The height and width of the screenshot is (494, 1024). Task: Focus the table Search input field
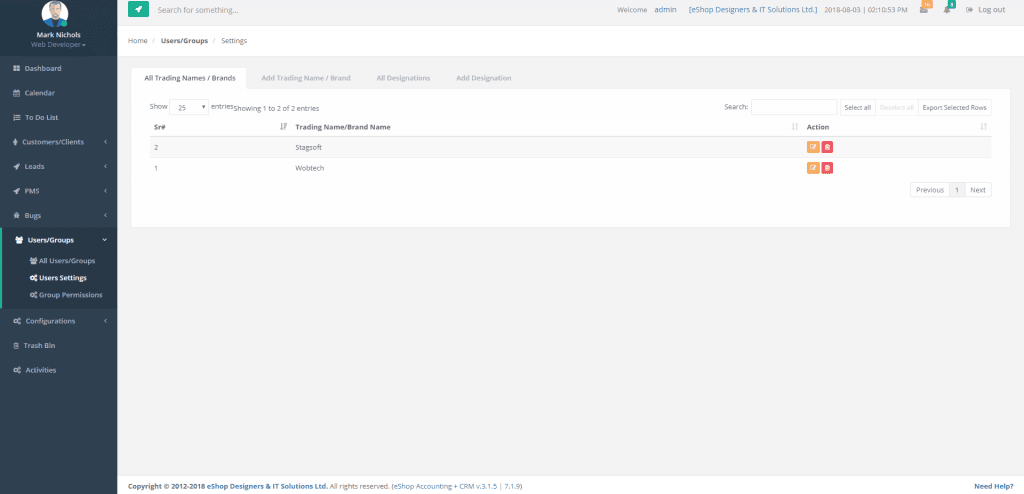[793, 107]
